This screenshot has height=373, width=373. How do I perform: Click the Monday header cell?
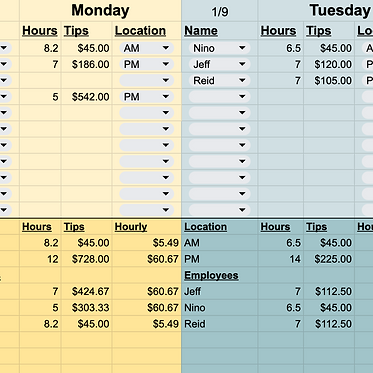(x=100, y=11)
